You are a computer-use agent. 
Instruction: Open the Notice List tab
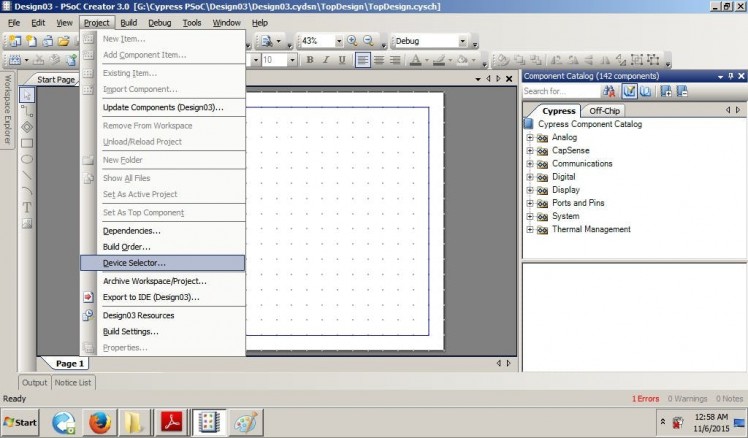pyautogui.click(x=73, y=383)
